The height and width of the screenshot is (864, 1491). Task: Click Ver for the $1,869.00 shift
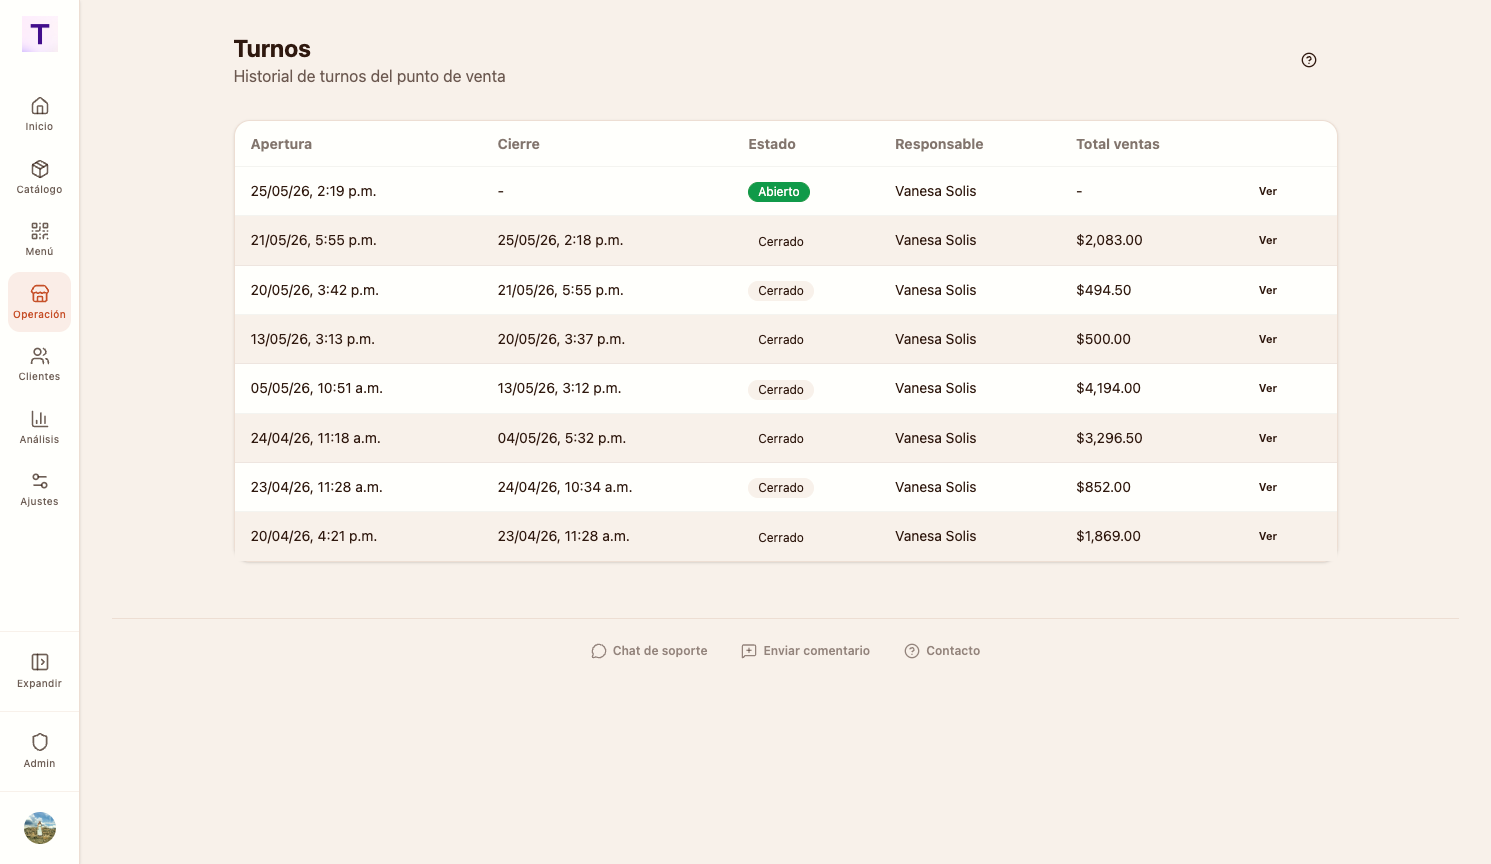pos(1268,536)
